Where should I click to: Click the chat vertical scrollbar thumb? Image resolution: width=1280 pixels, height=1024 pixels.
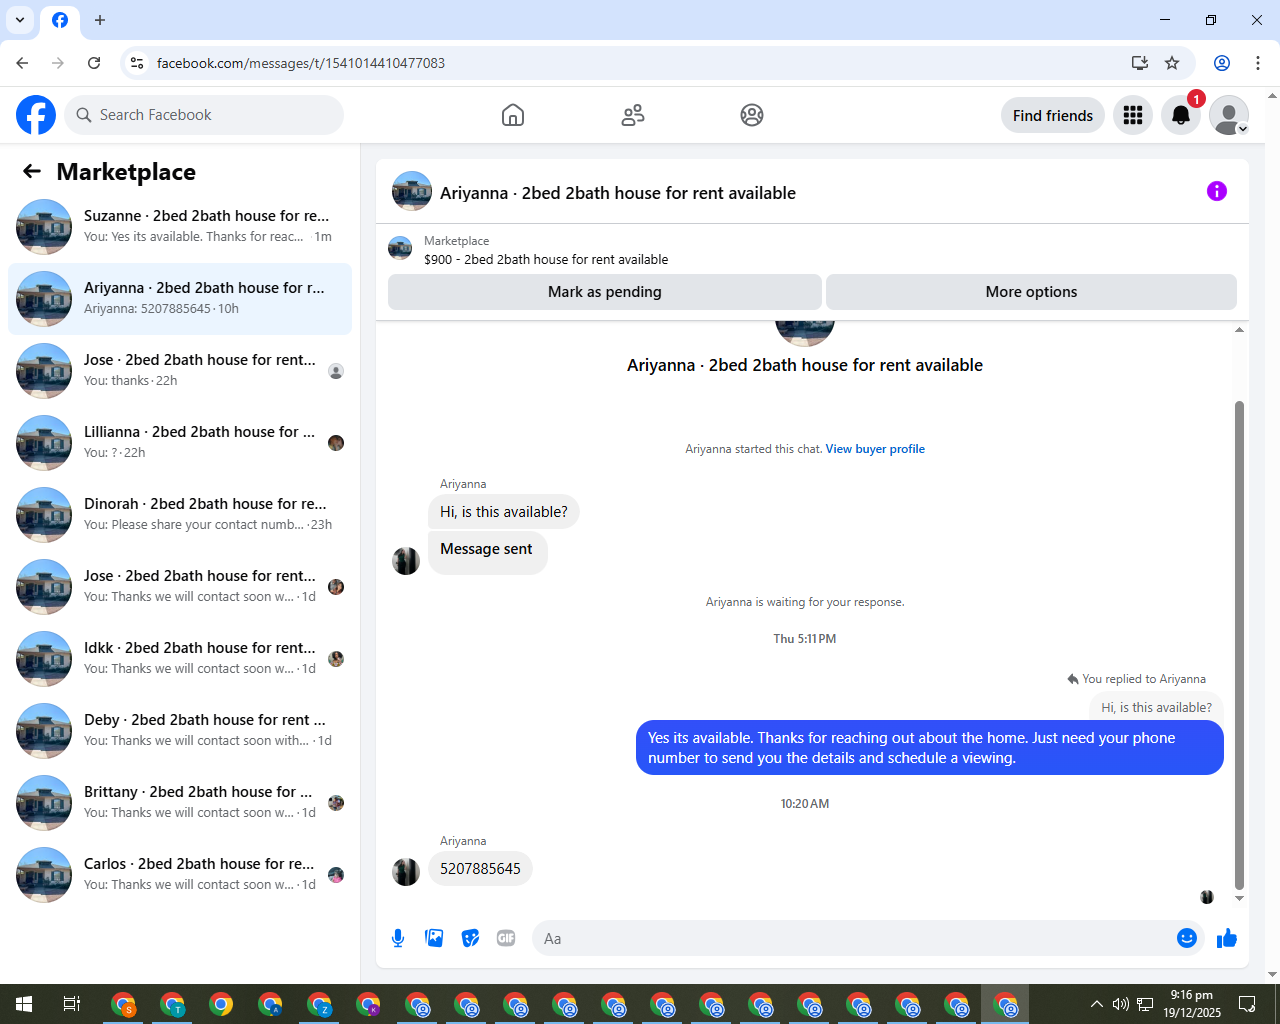[1239, 645]
